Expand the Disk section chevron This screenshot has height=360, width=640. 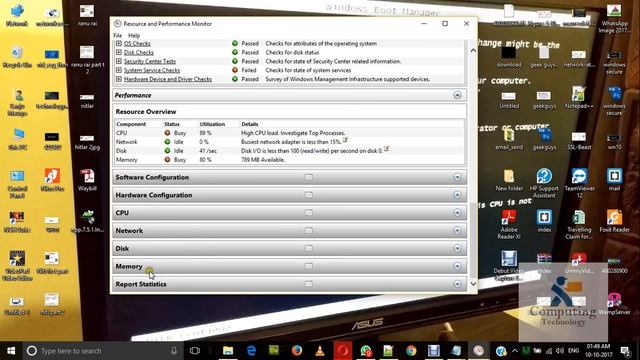(x=457, y=248)
